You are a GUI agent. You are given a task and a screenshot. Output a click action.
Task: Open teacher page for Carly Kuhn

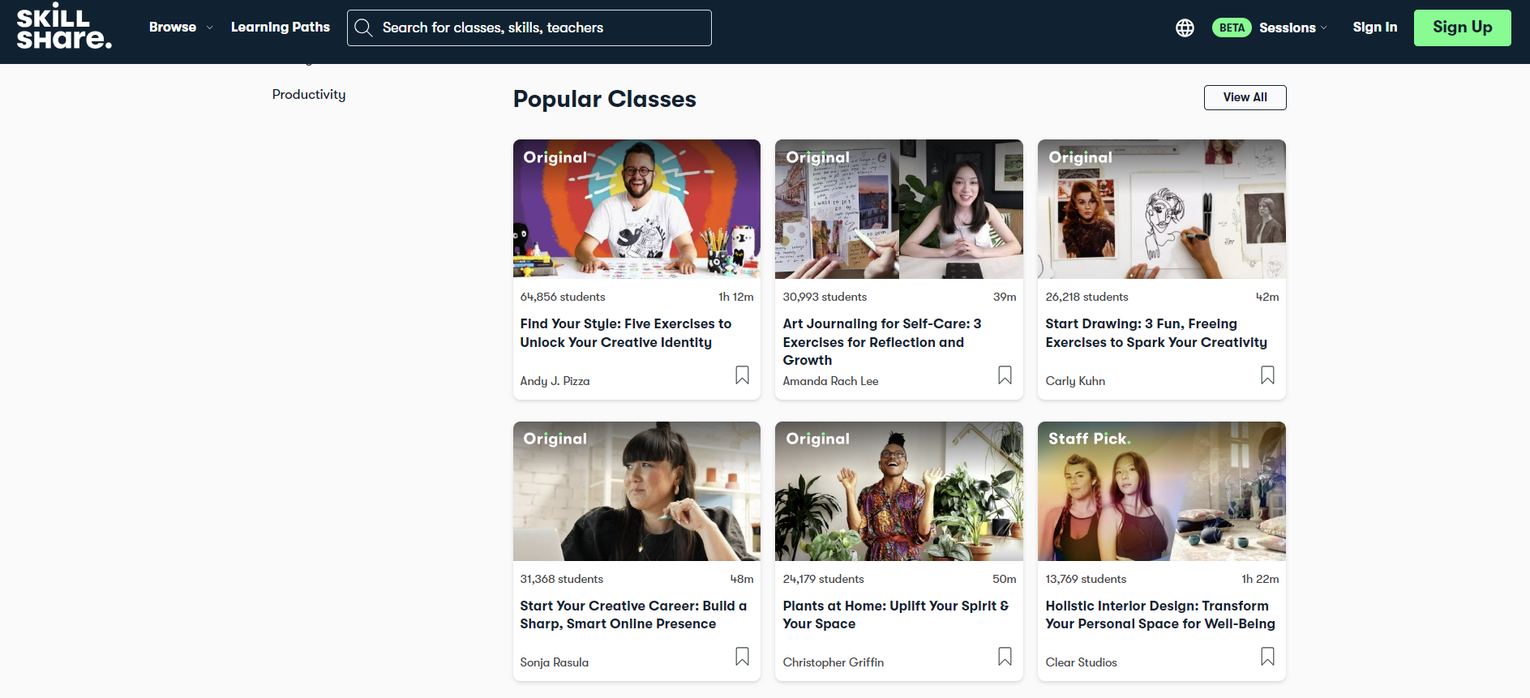1075,381
